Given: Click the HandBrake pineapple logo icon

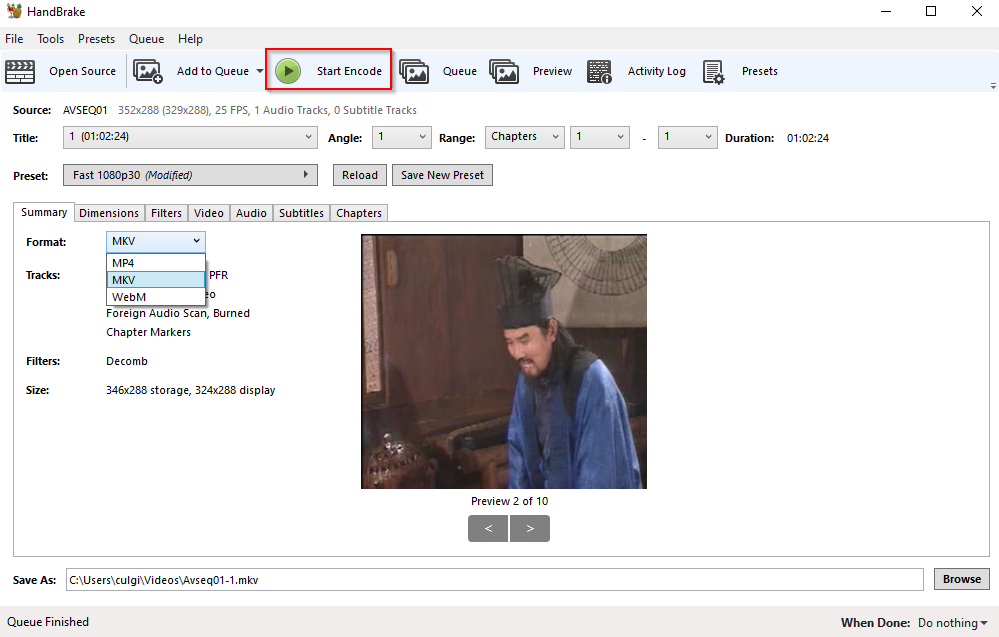Looking at the screenshot, I should point(14,11).
